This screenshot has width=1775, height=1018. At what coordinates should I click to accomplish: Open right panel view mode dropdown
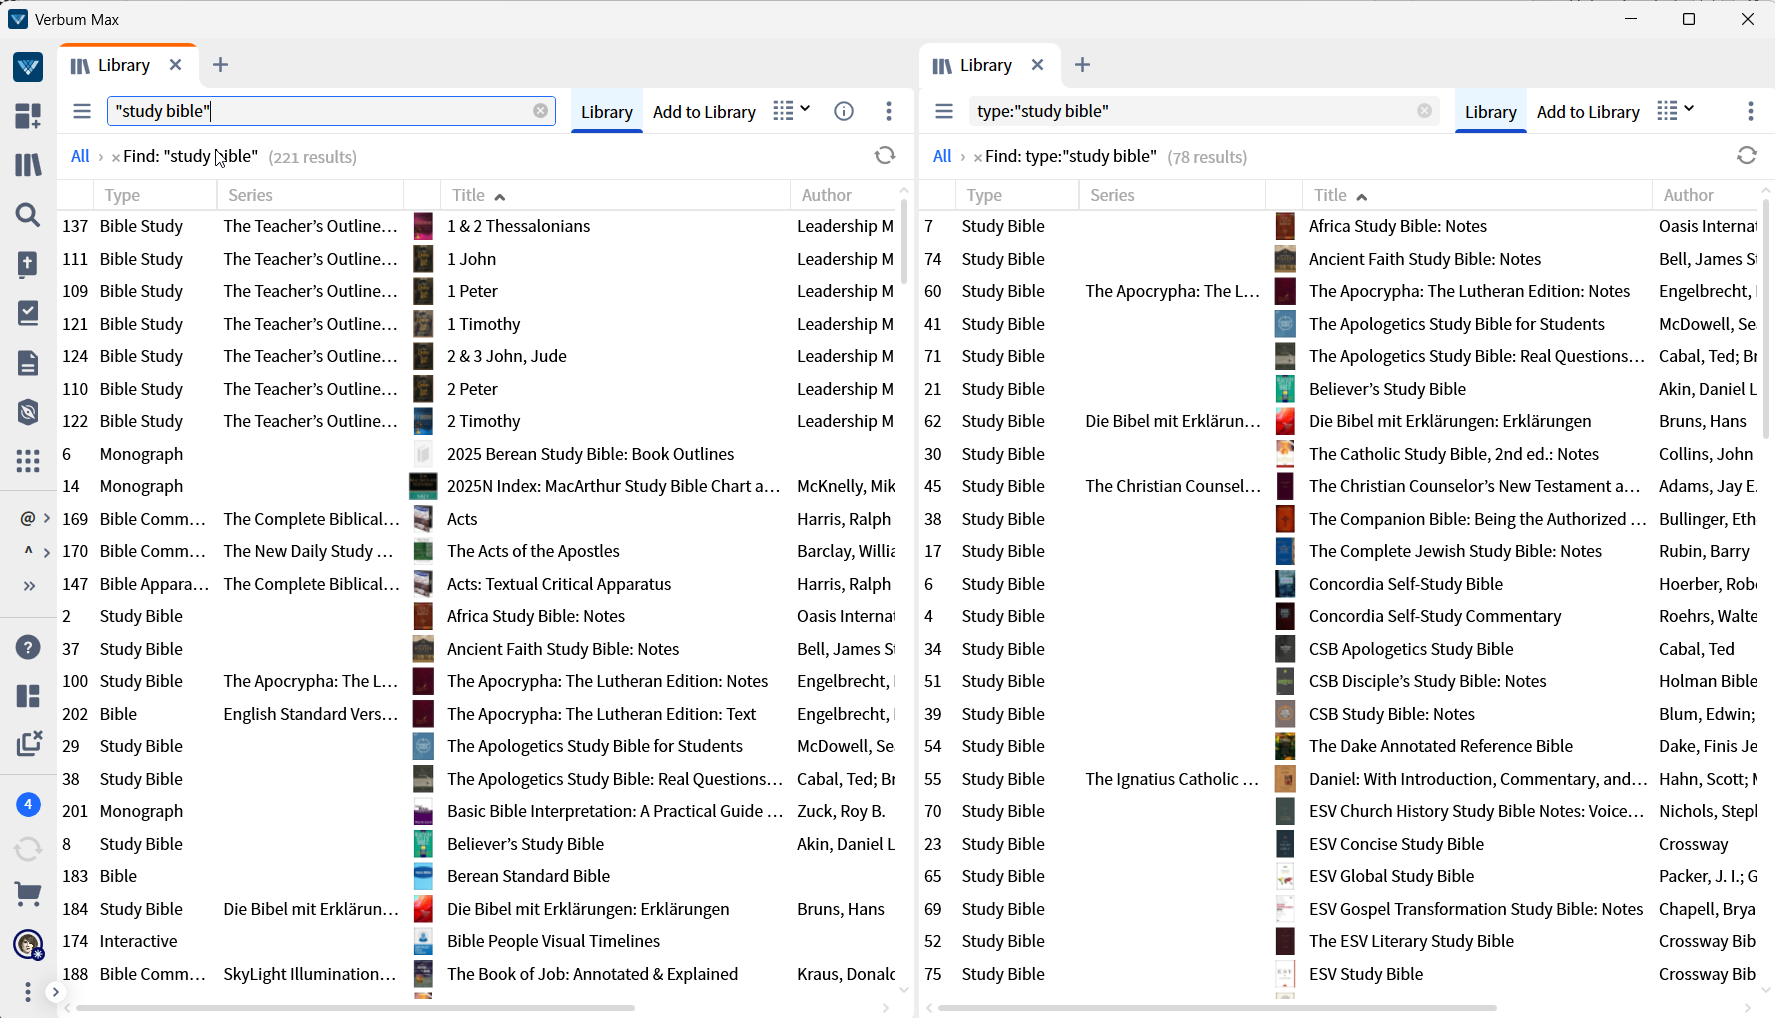pos(1676,110)
